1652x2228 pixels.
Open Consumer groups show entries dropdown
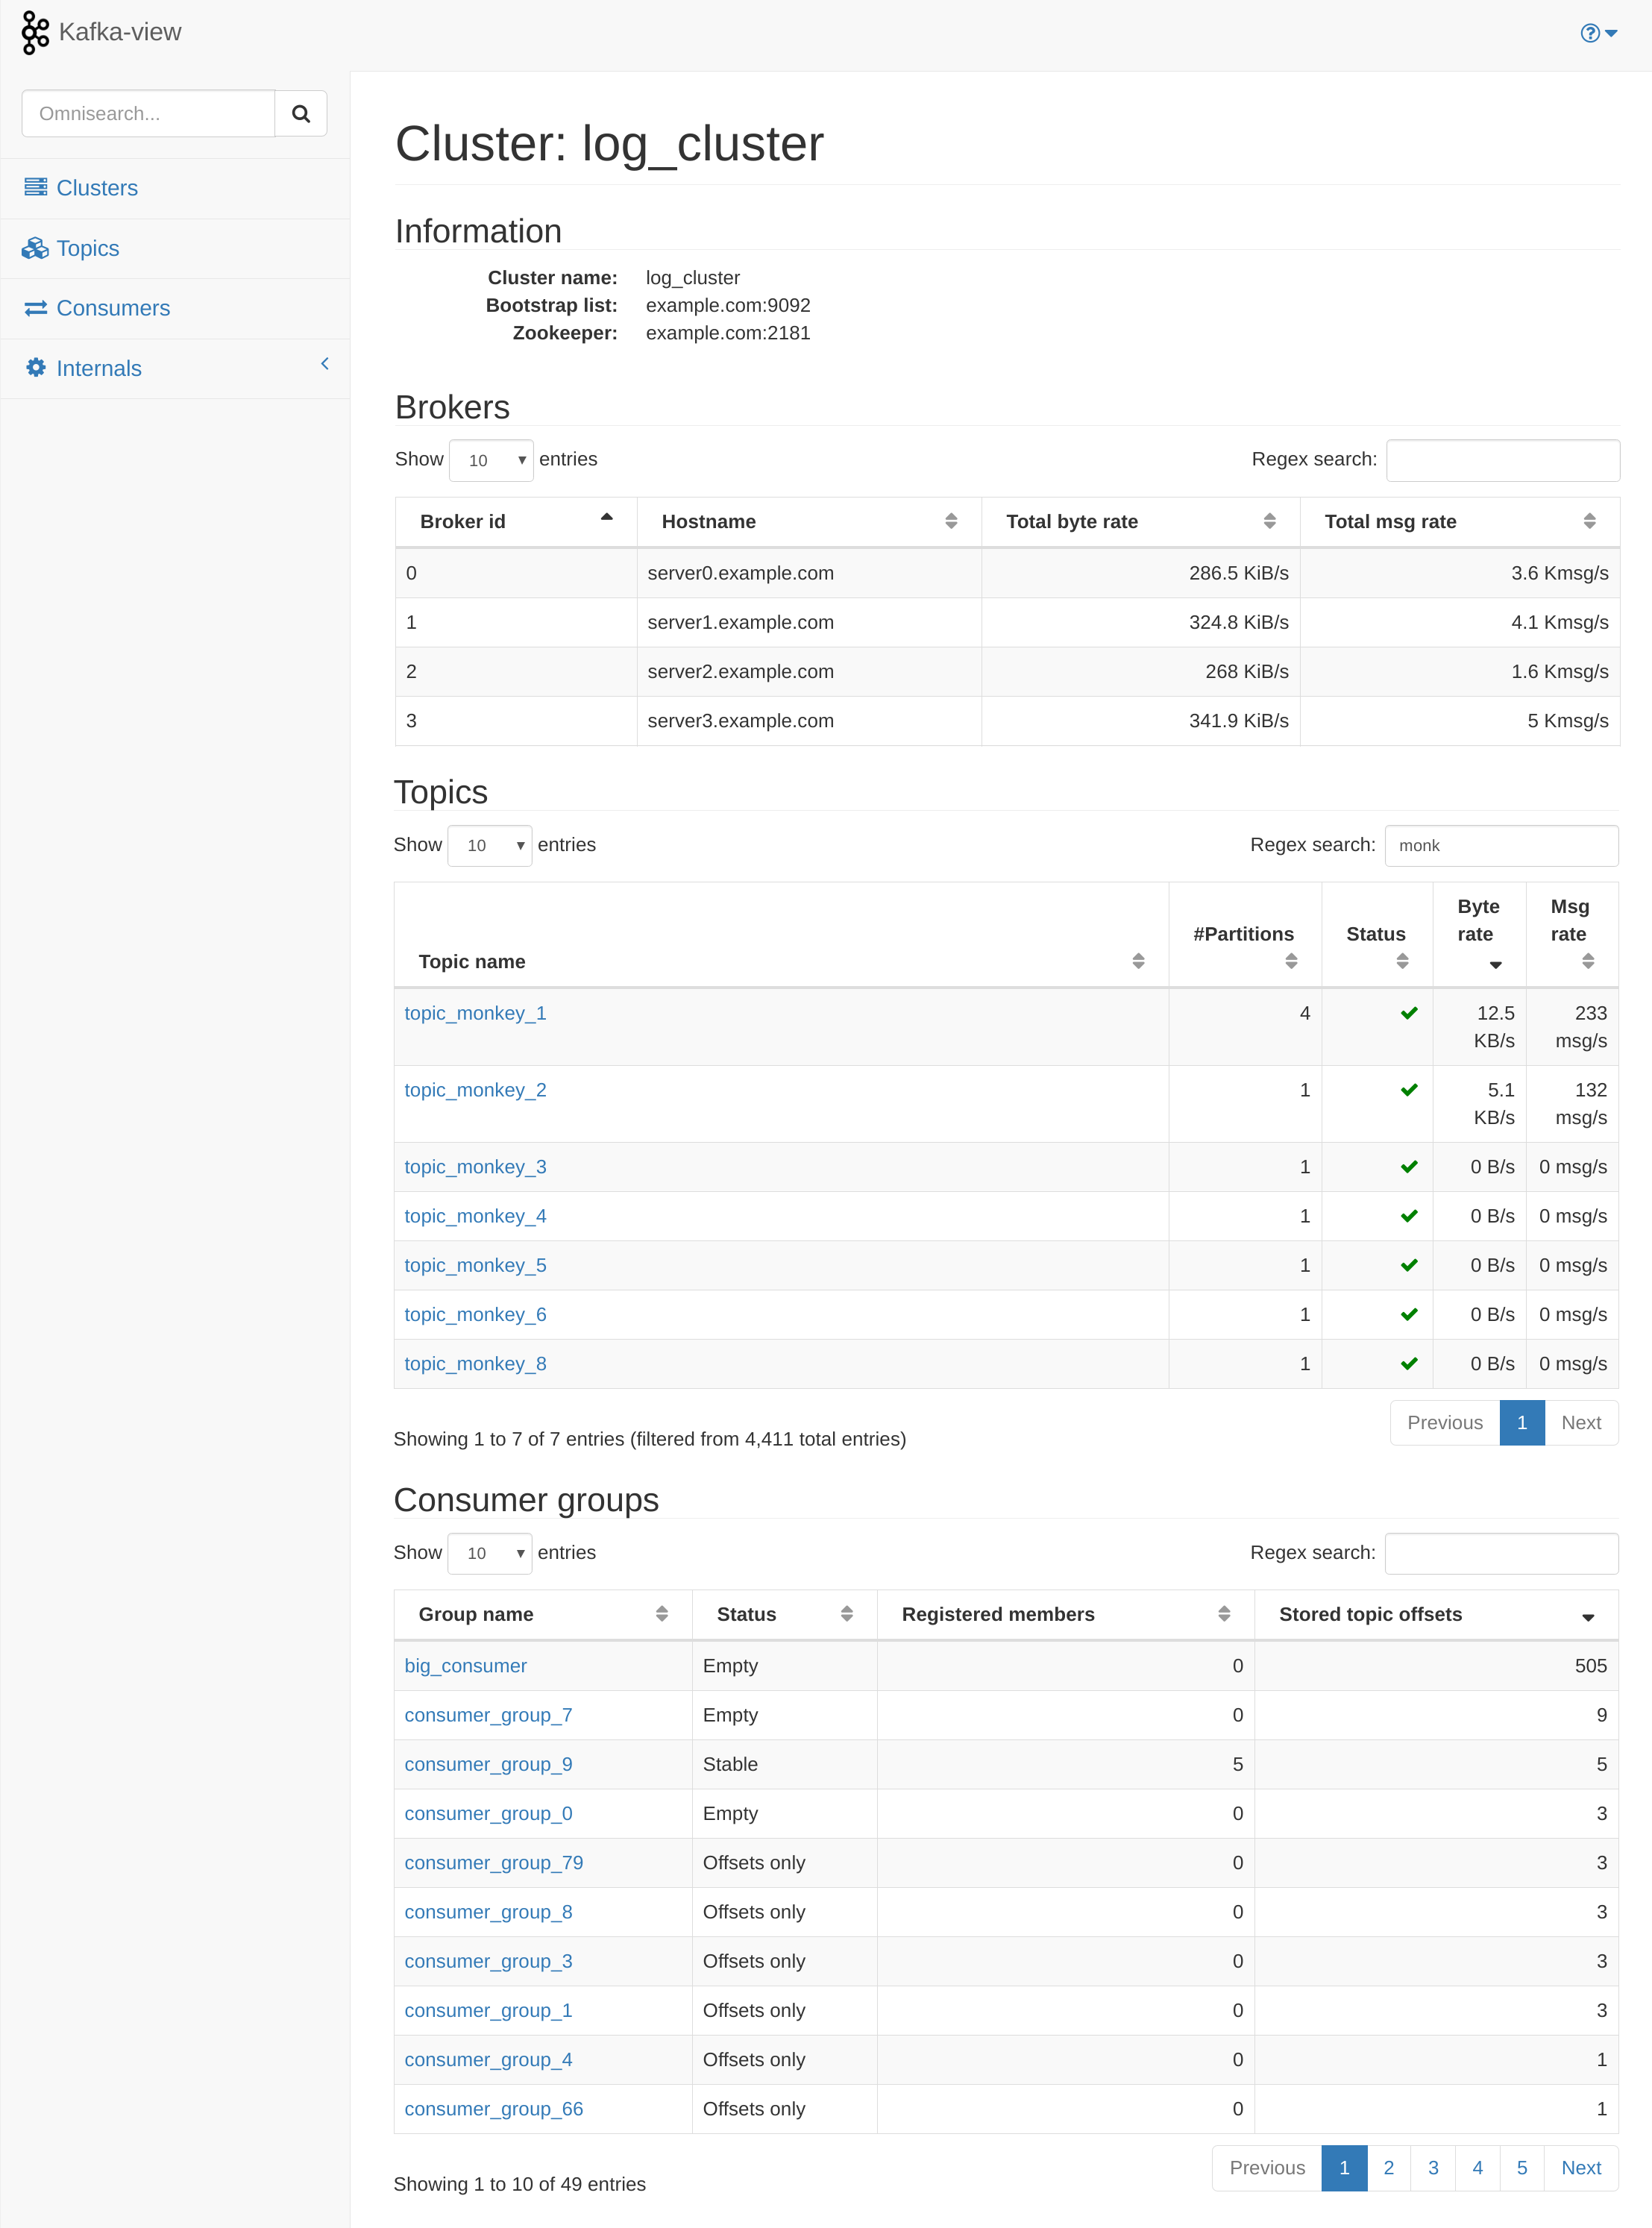pos(489,1553)
